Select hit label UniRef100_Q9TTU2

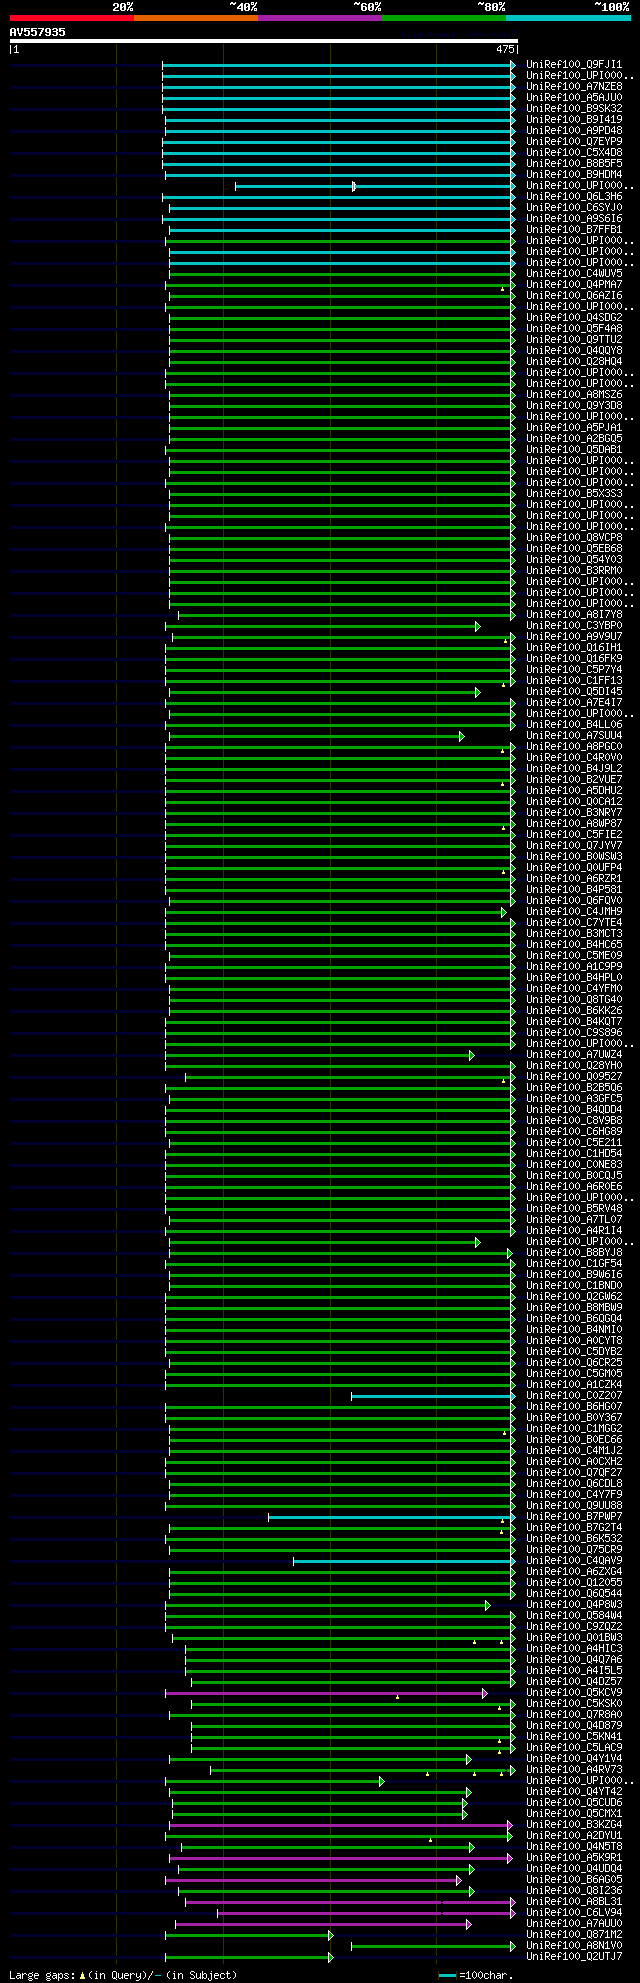click(574, 340)
